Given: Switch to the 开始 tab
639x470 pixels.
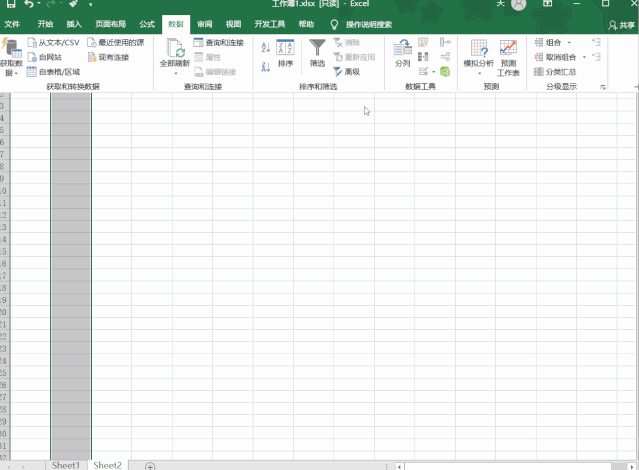Looking at the screenshot, I should [x=45, y=24].
